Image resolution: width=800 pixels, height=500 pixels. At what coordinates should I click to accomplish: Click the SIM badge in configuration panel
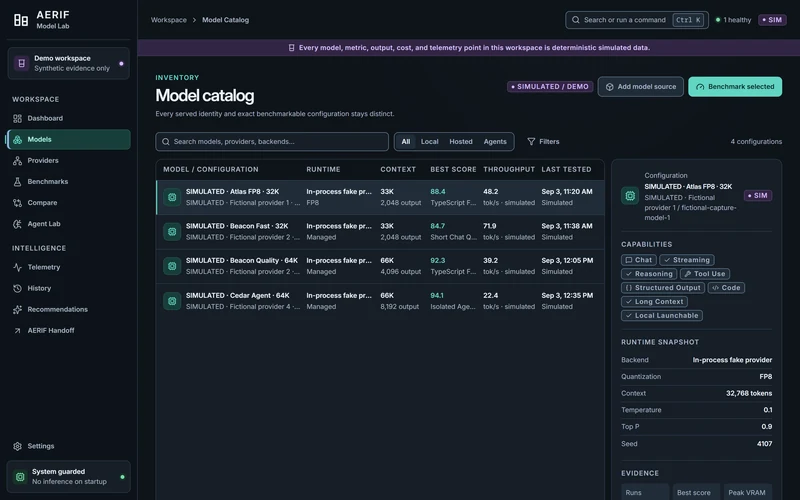click(758, 196)
